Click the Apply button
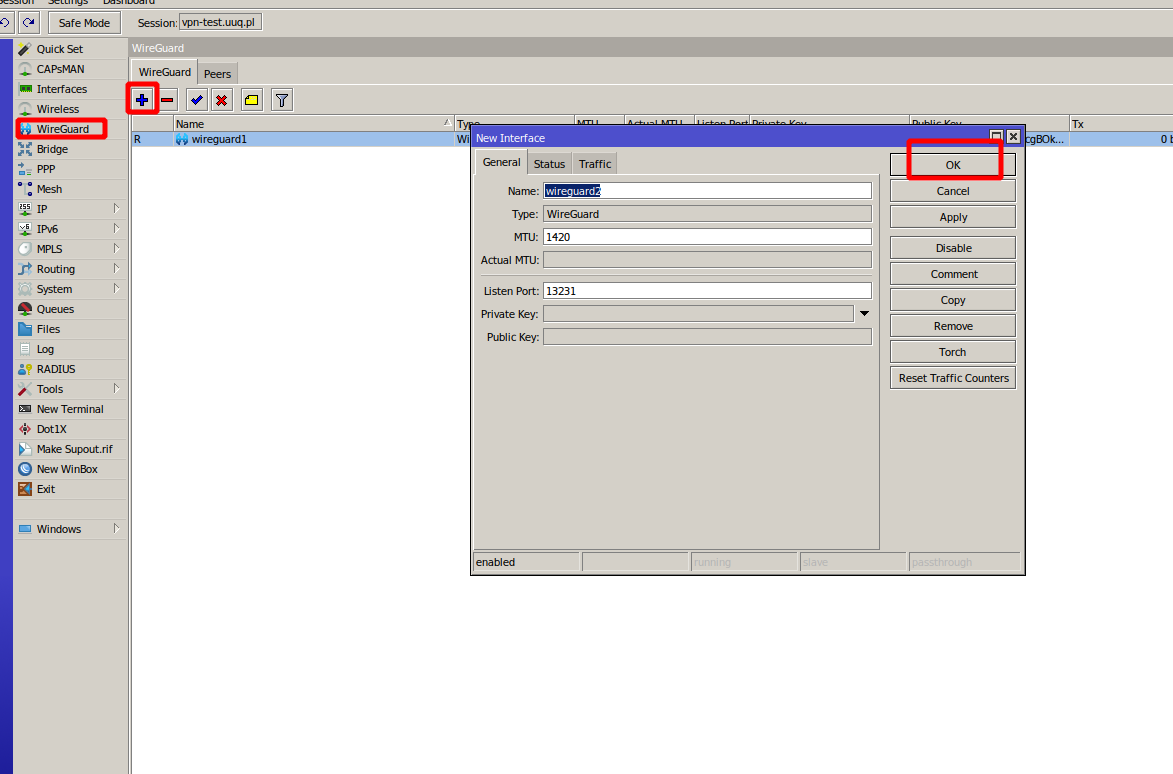The height and width of the screenshot is (774, 1173). click(951, 216)
